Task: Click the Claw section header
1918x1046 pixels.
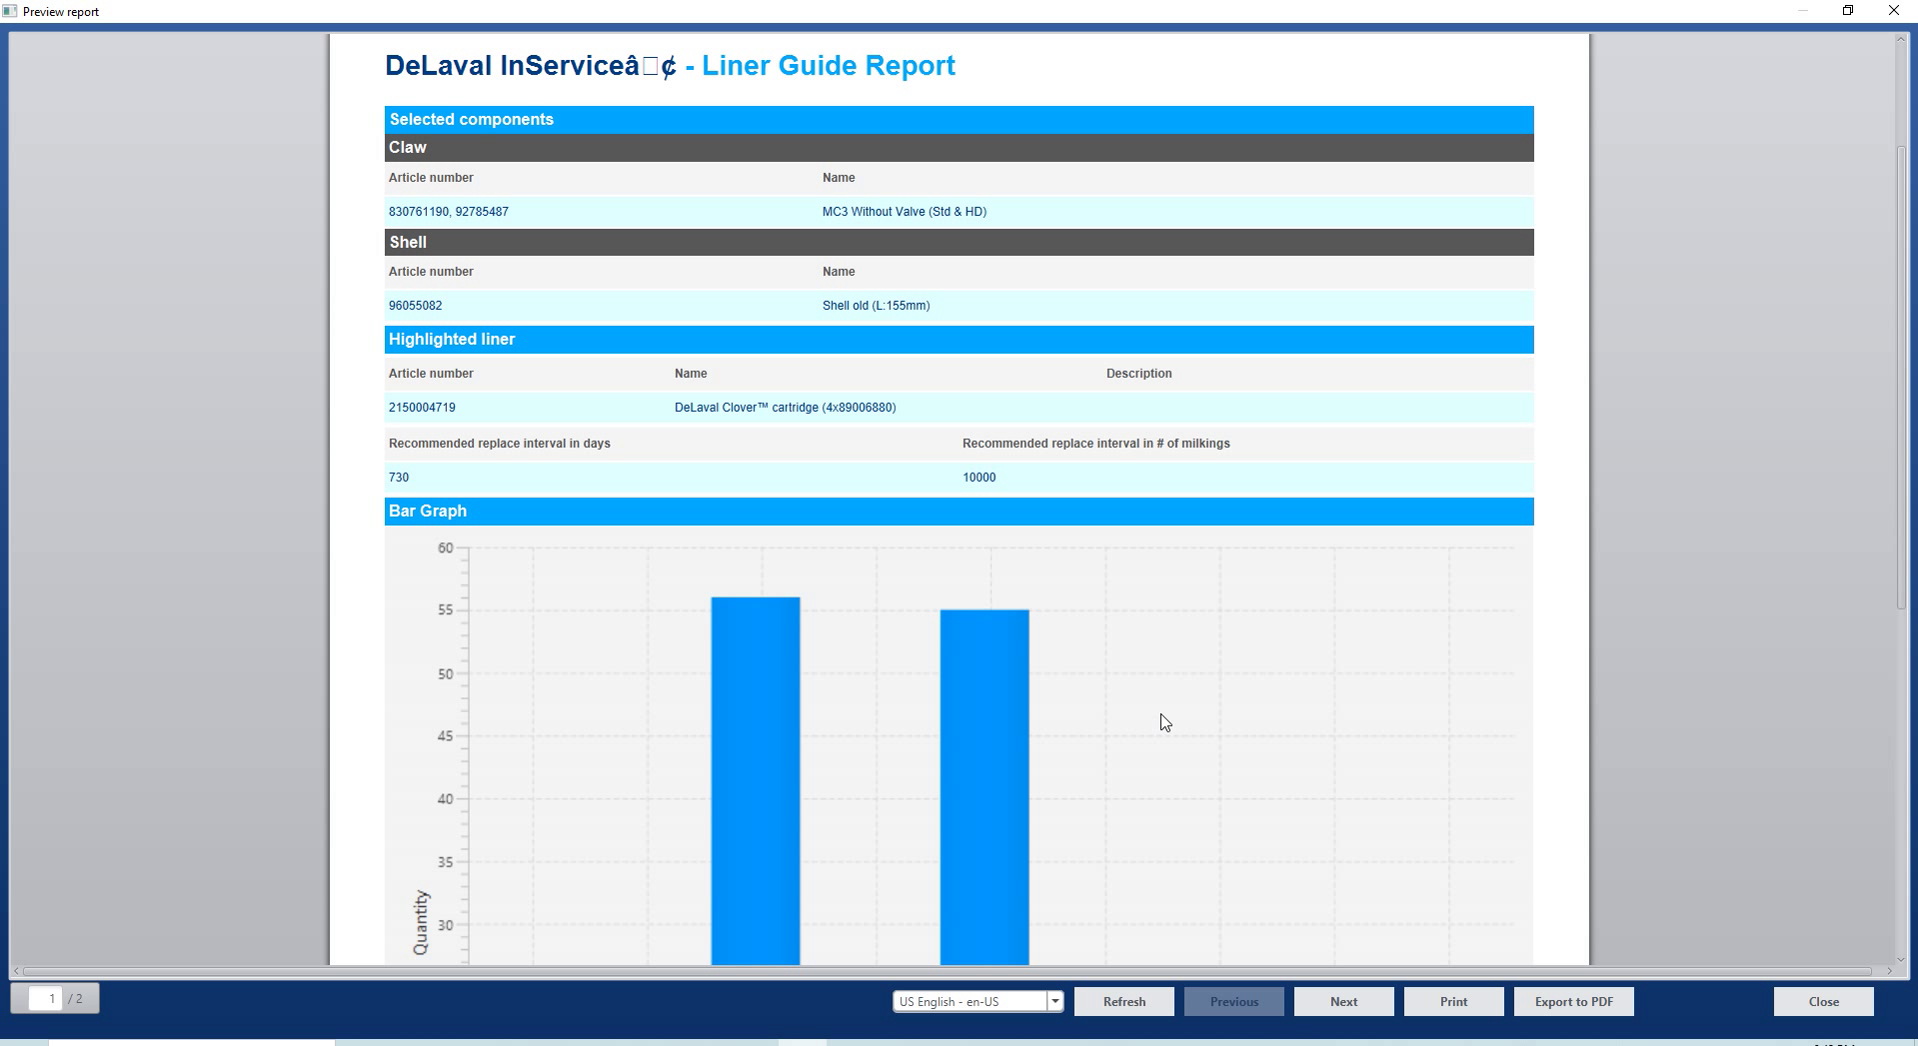Action: (959, 148)
